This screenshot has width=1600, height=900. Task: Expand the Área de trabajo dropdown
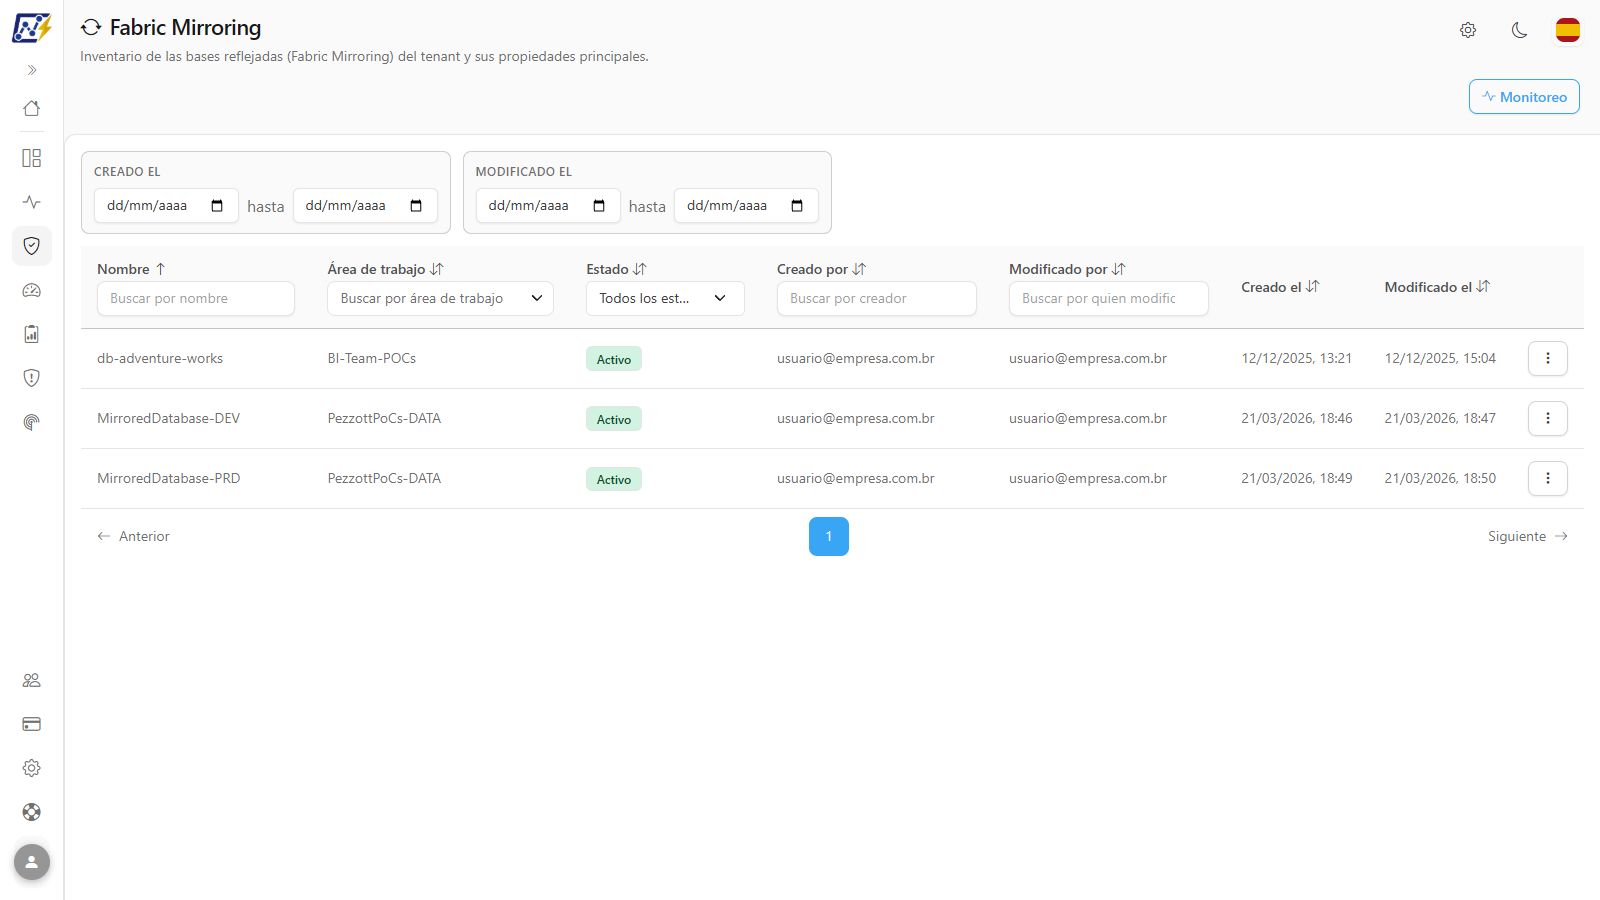440,298
